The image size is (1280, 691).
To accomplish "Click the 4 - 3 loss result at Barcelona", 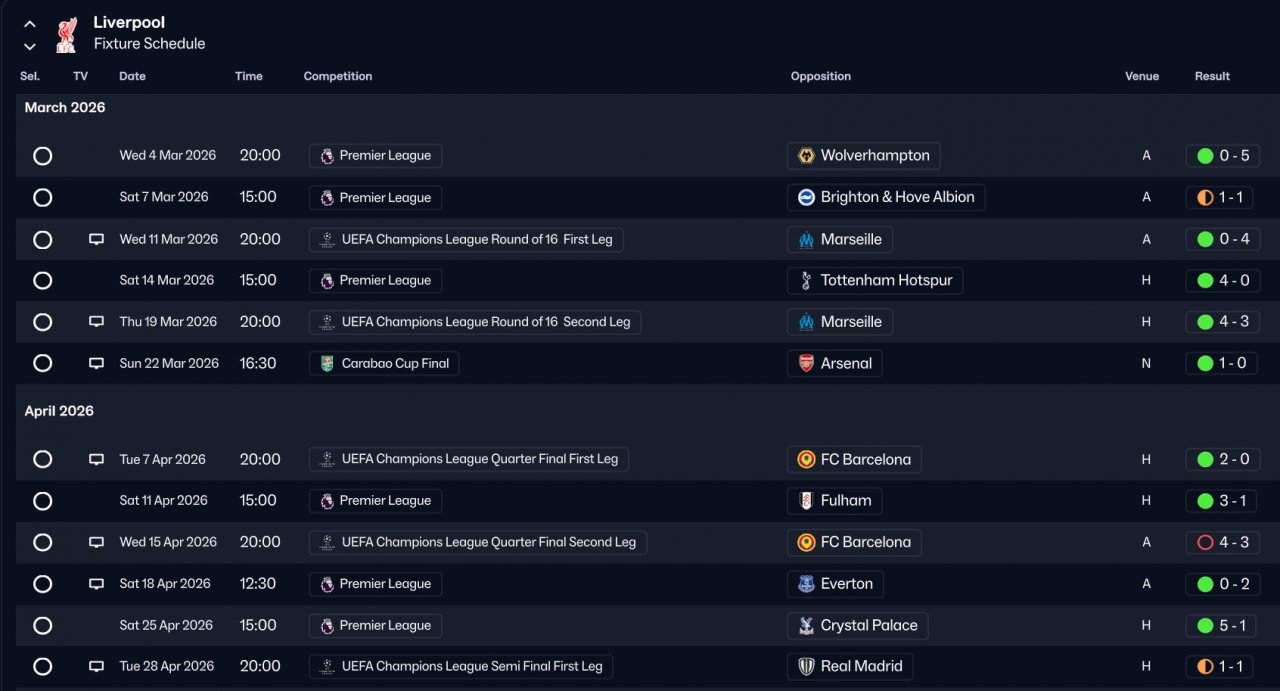I will click(x=1223, y=543).
